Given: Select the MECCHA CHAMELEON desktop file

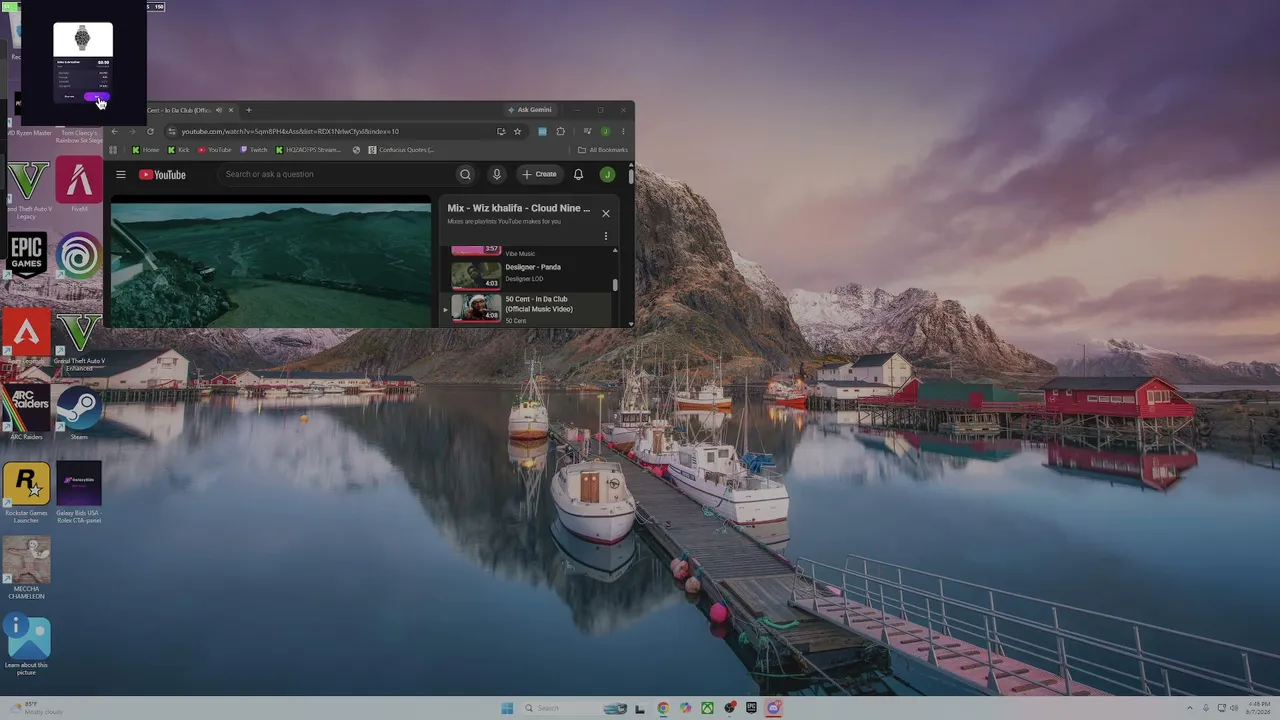Looking at the screenshot, I should [x=27, y=568].
